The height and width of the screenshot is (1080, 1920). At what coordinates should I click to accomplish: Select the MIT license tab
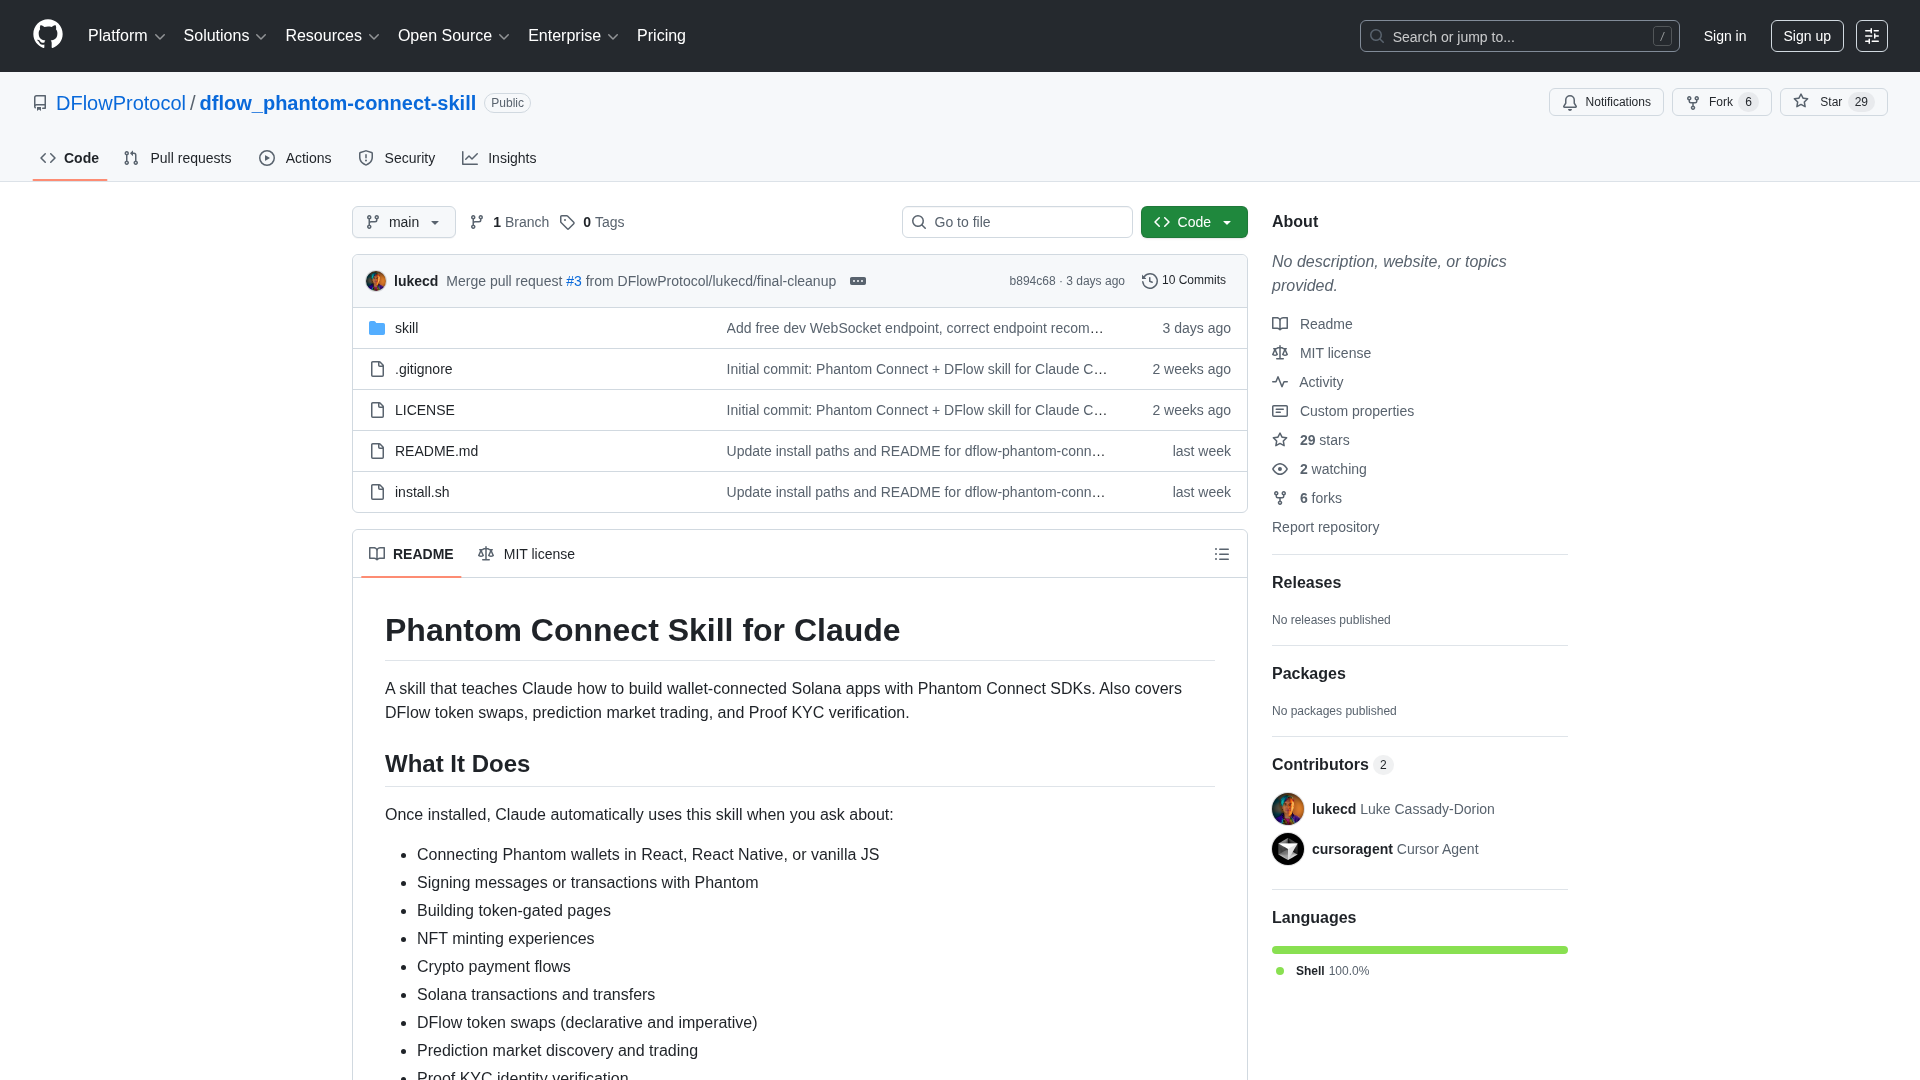click(x=526, y=554)
